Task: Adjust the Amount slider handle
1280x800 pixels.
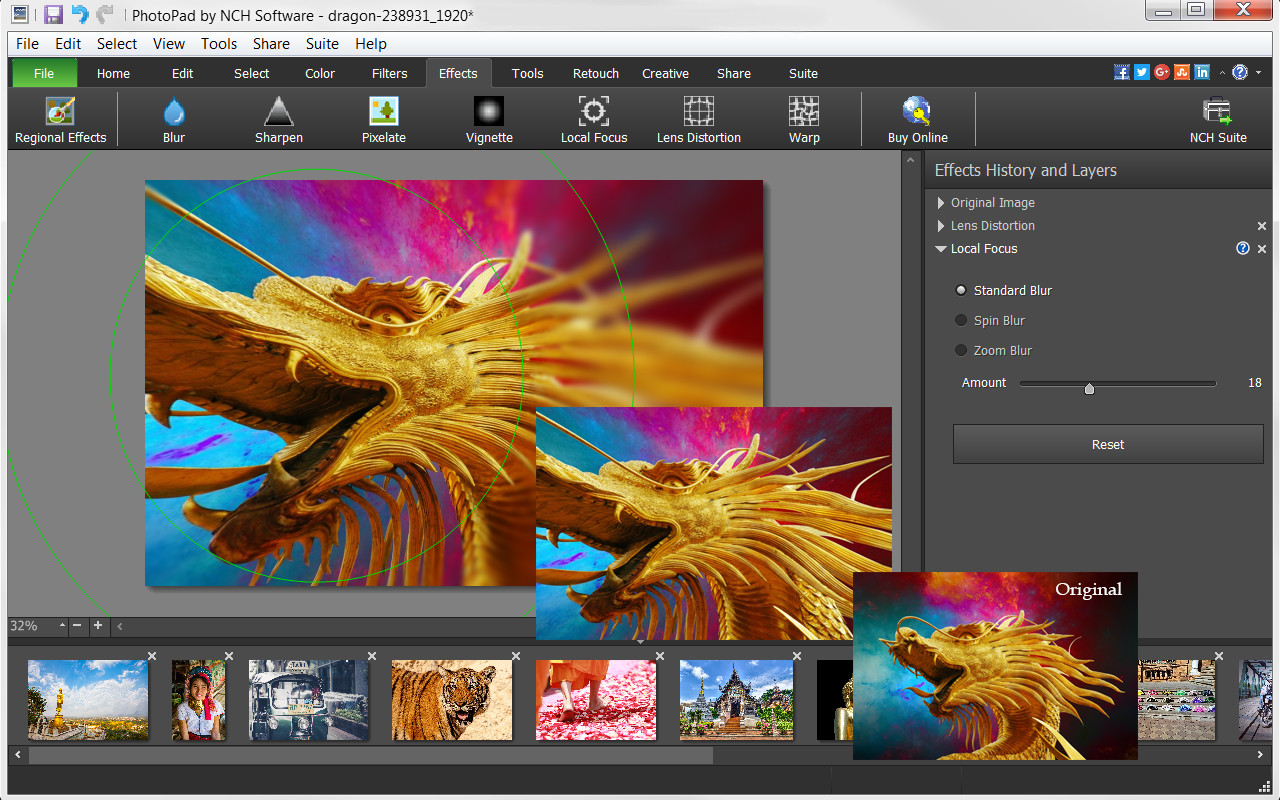Action: tap(1089, 387)
